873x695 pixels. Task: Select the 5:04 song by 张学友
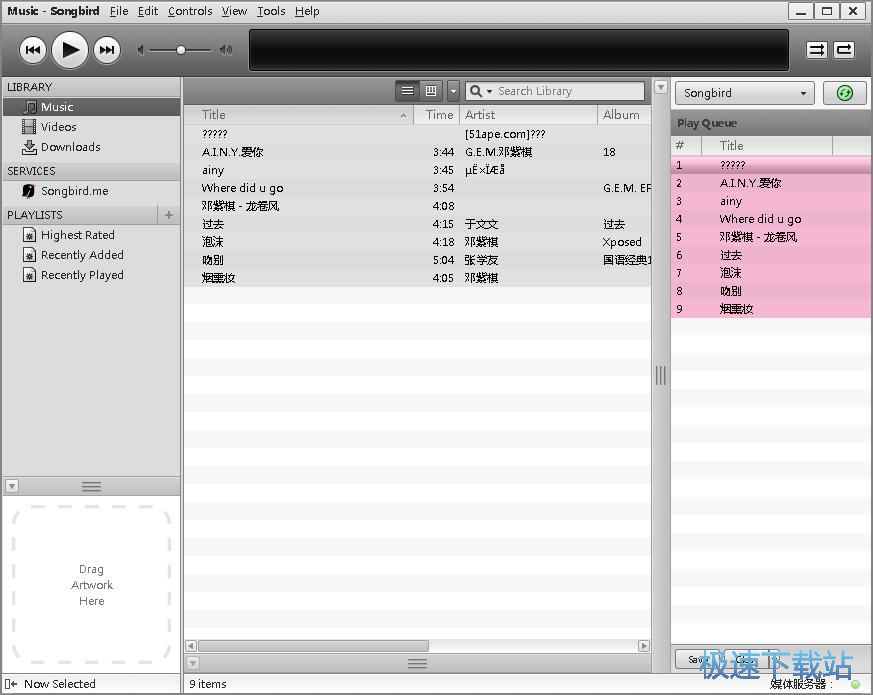click(x=418, y=260)
